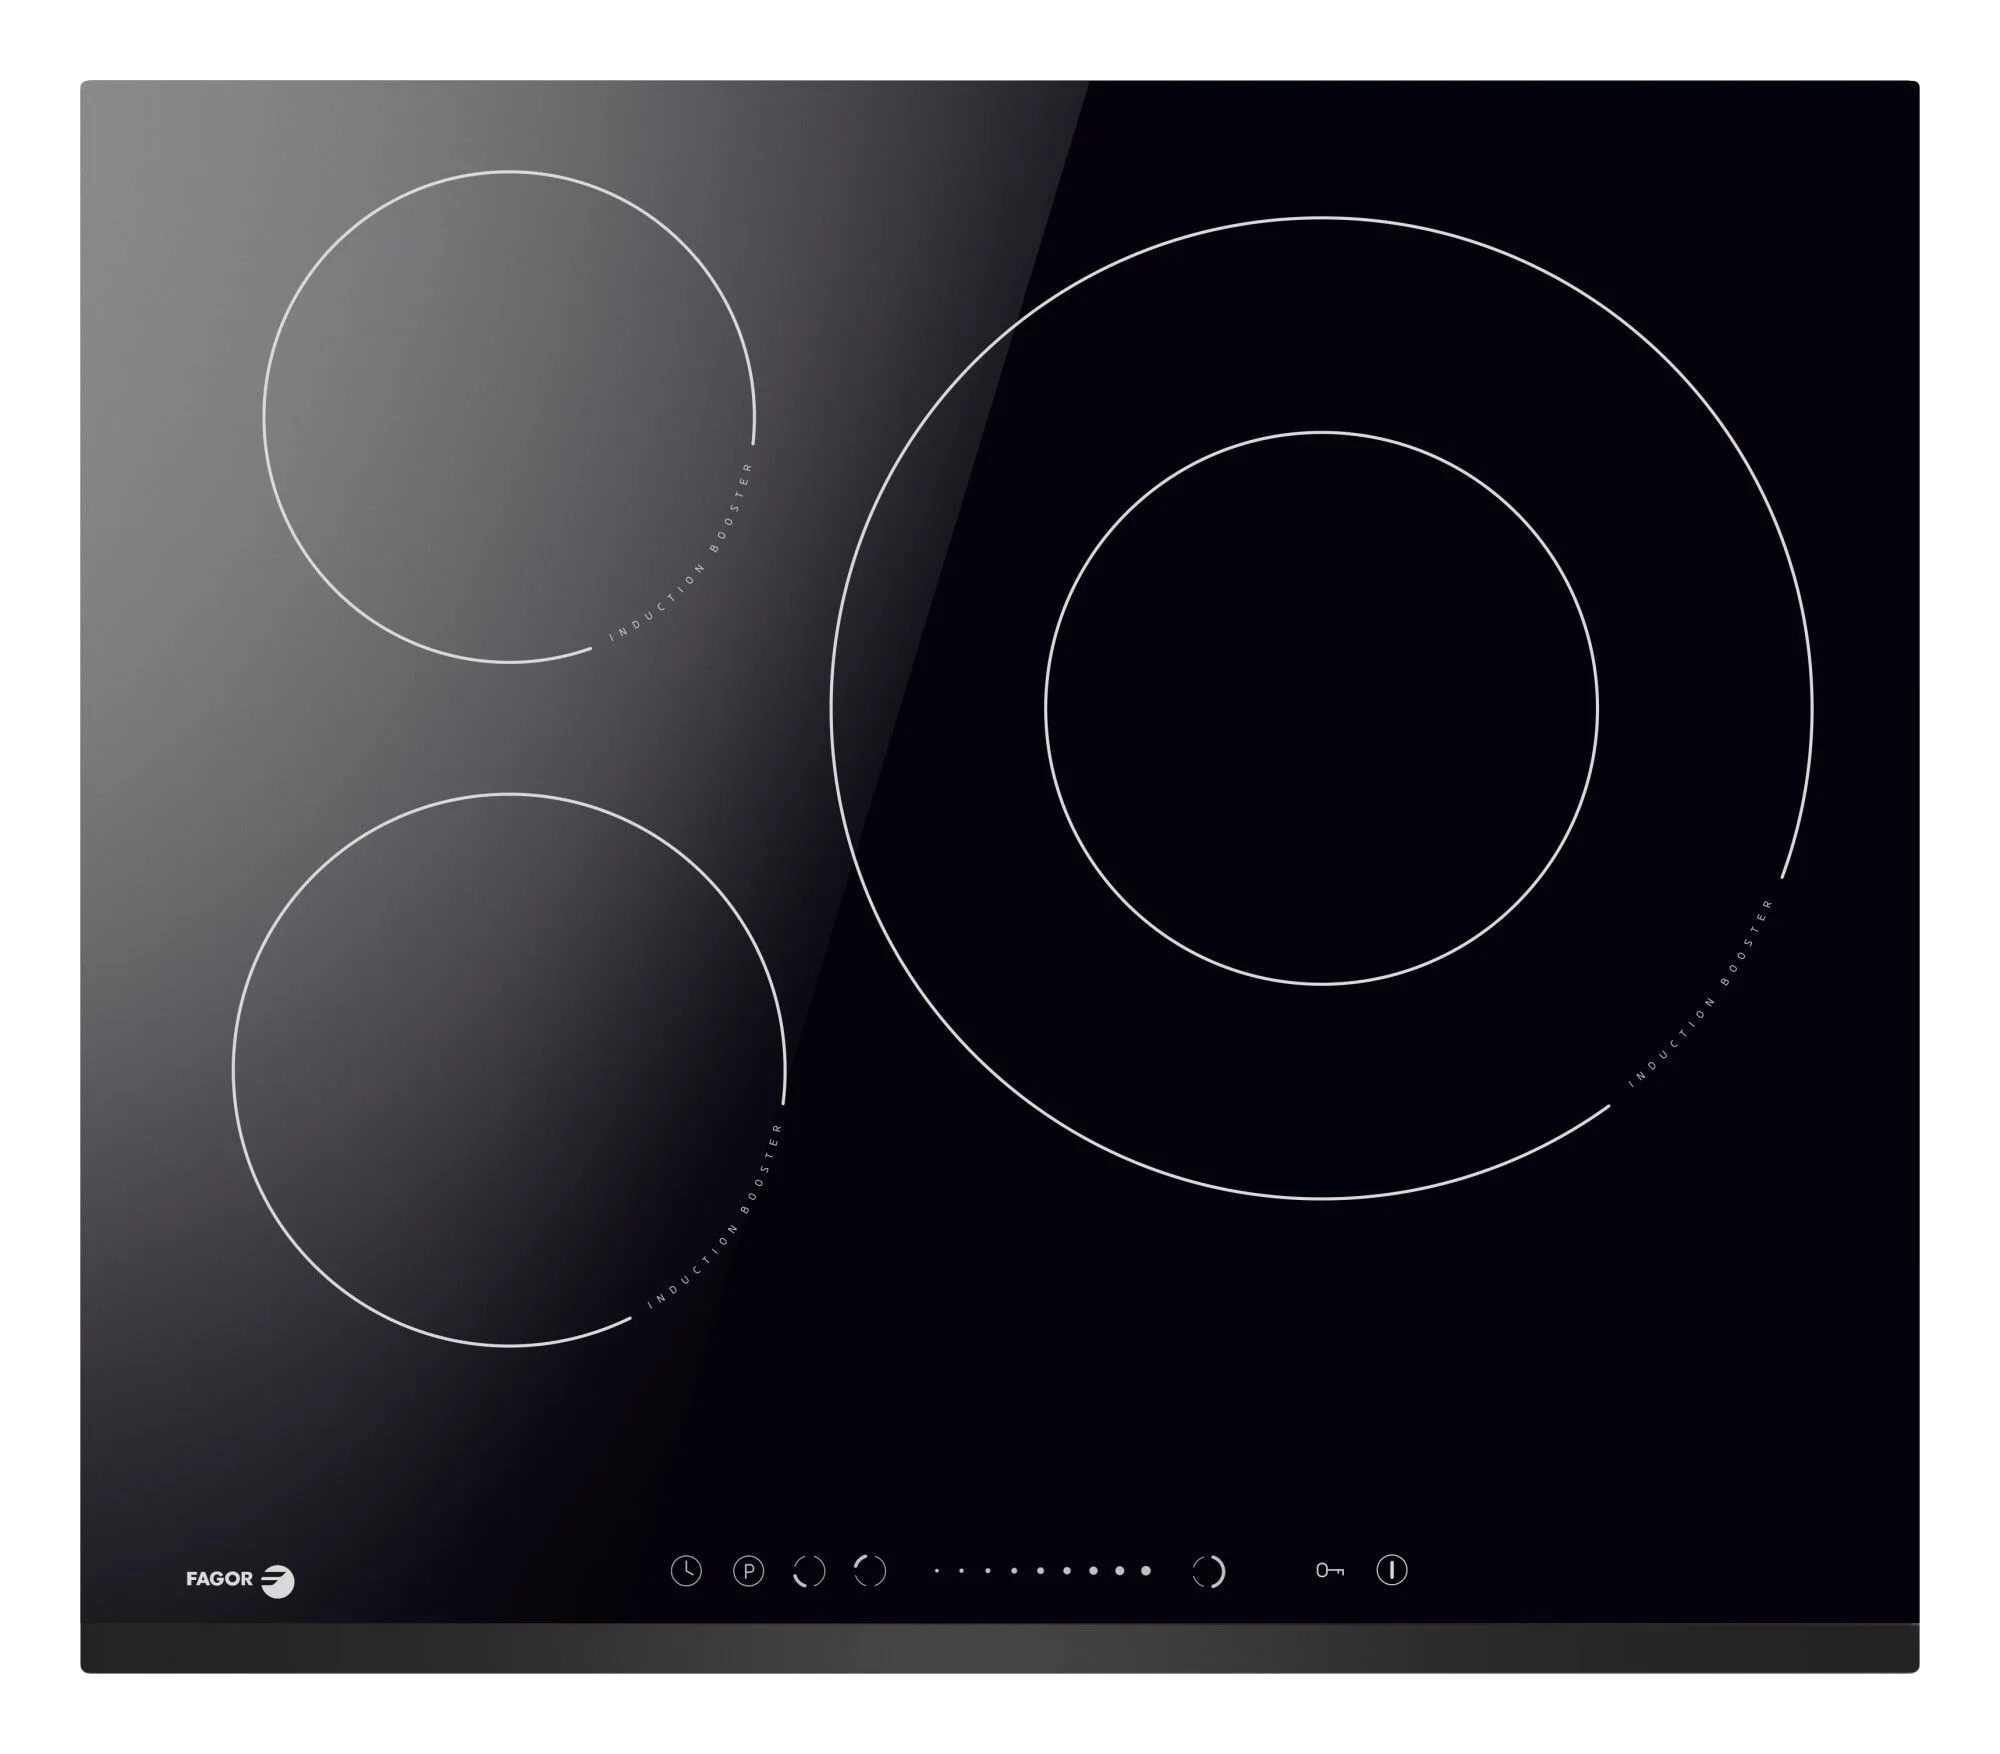Toggle the power on/off button
This screenshot has height=1754, width=2000.
(x=1391, y=1569)
